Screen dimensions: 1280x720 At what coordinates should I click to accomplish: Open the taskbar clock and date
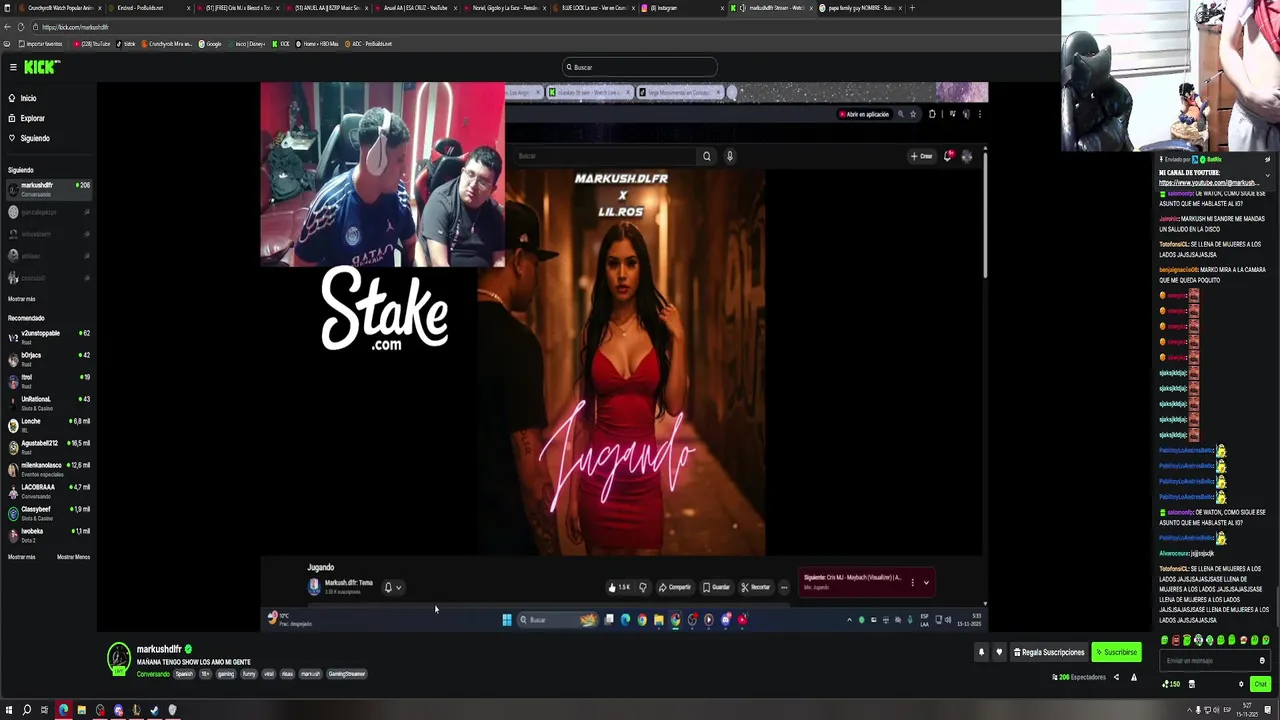click(x=1245, y=710)
